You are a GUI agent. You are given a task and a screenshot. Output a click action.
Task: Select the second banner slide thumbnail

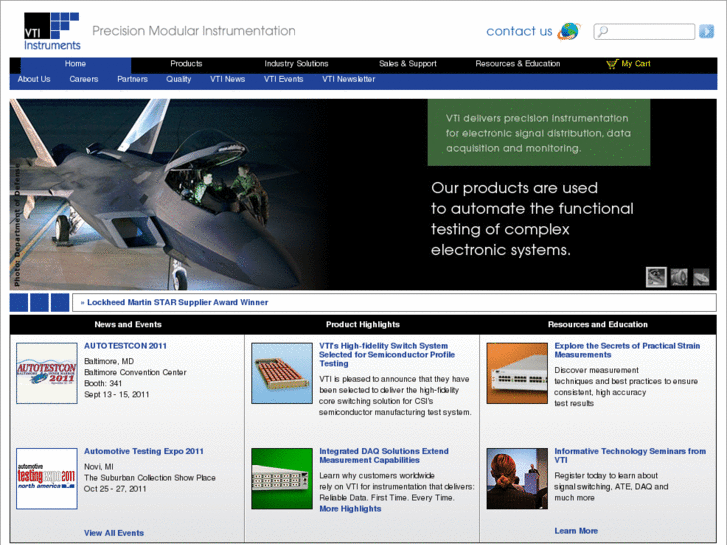(679, 277)
